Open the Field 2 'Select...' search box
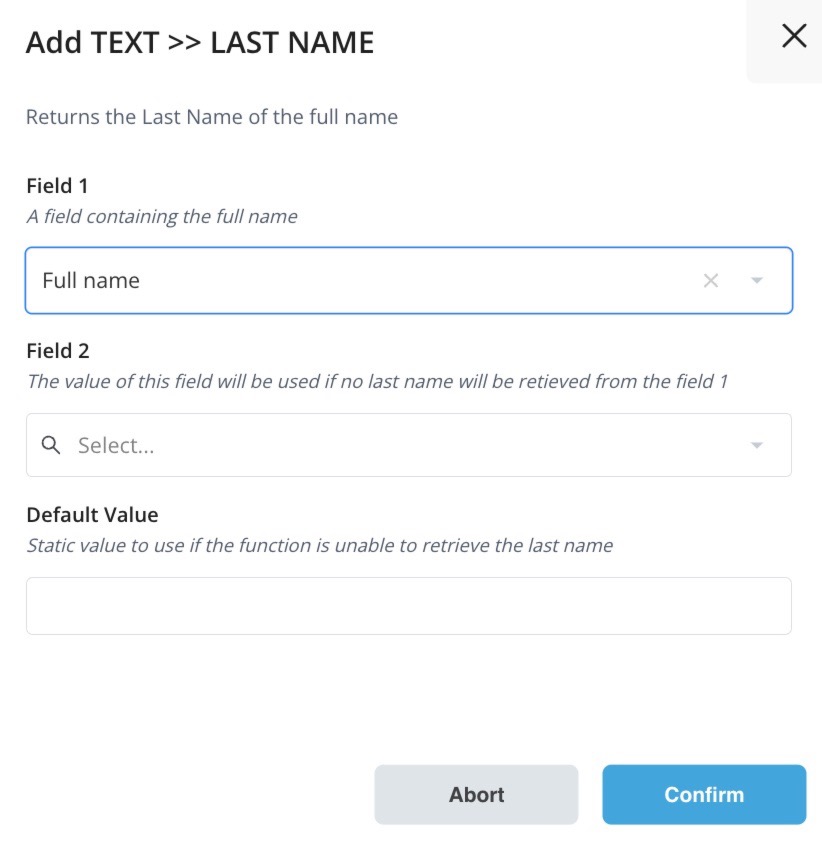This screenshot has height=842, width=822. 409,445
